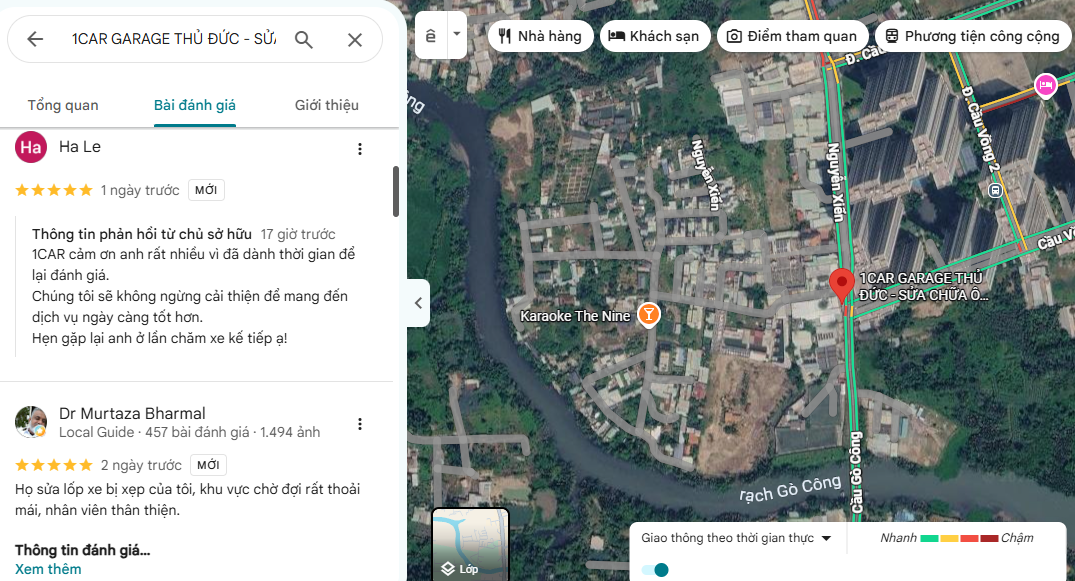Open the Lớp layers thumbnail
The width and height of the screenshot is (1075, 581).
pos(470,545)
